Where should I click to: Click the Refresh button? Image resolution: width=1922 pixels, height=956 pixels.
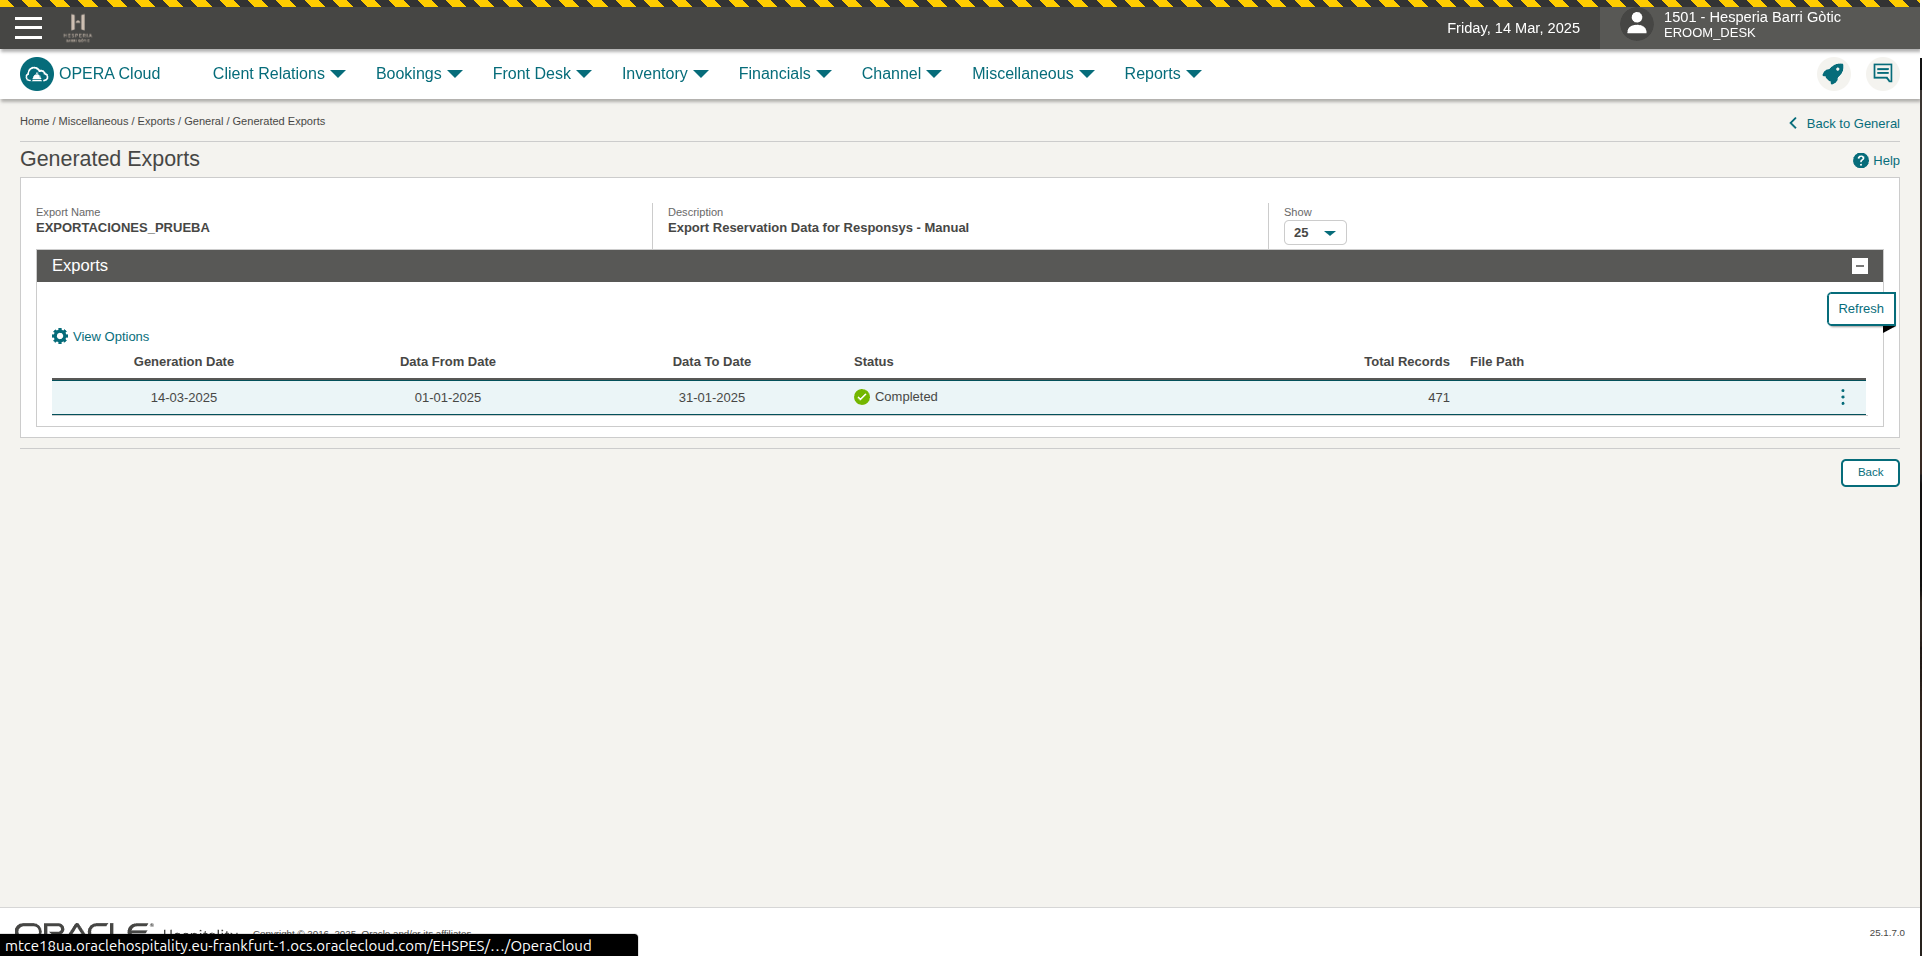pos(1860,309)
